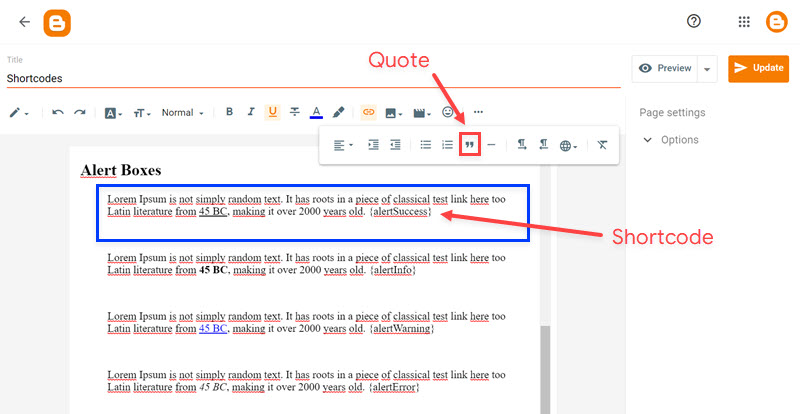Click the undo arrow icon
The height and width of the screenshot is (414, 800).
click(x=58, y=112)
